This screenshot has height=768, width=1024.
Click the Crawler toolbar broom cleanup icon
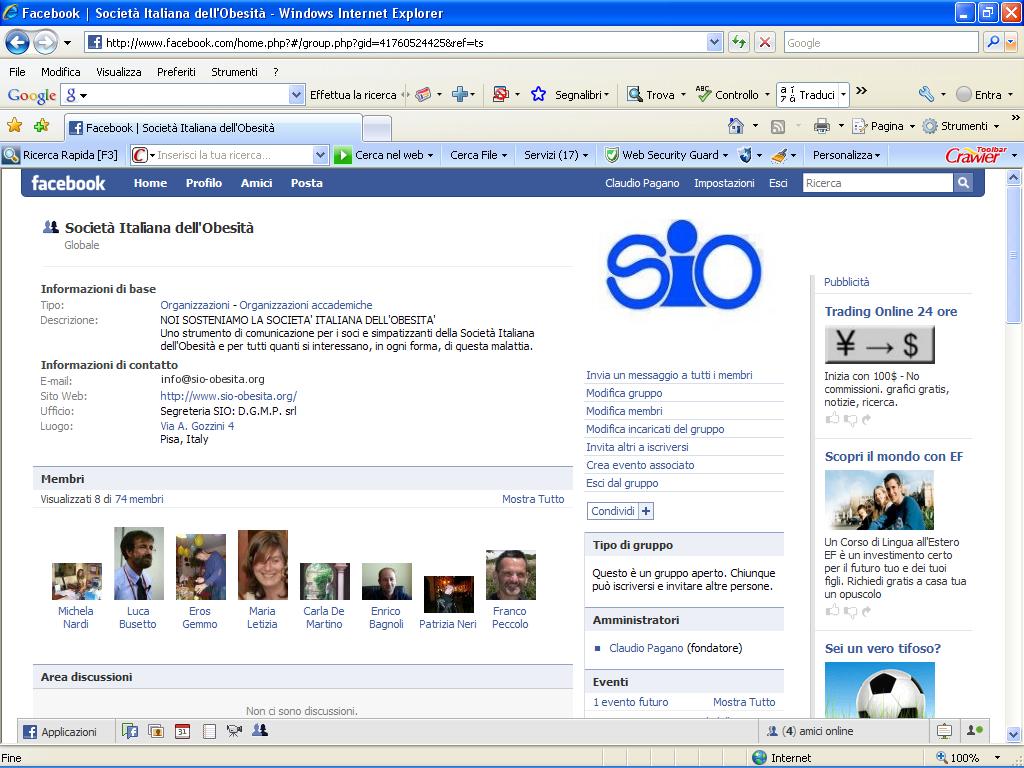pos(778,155)
